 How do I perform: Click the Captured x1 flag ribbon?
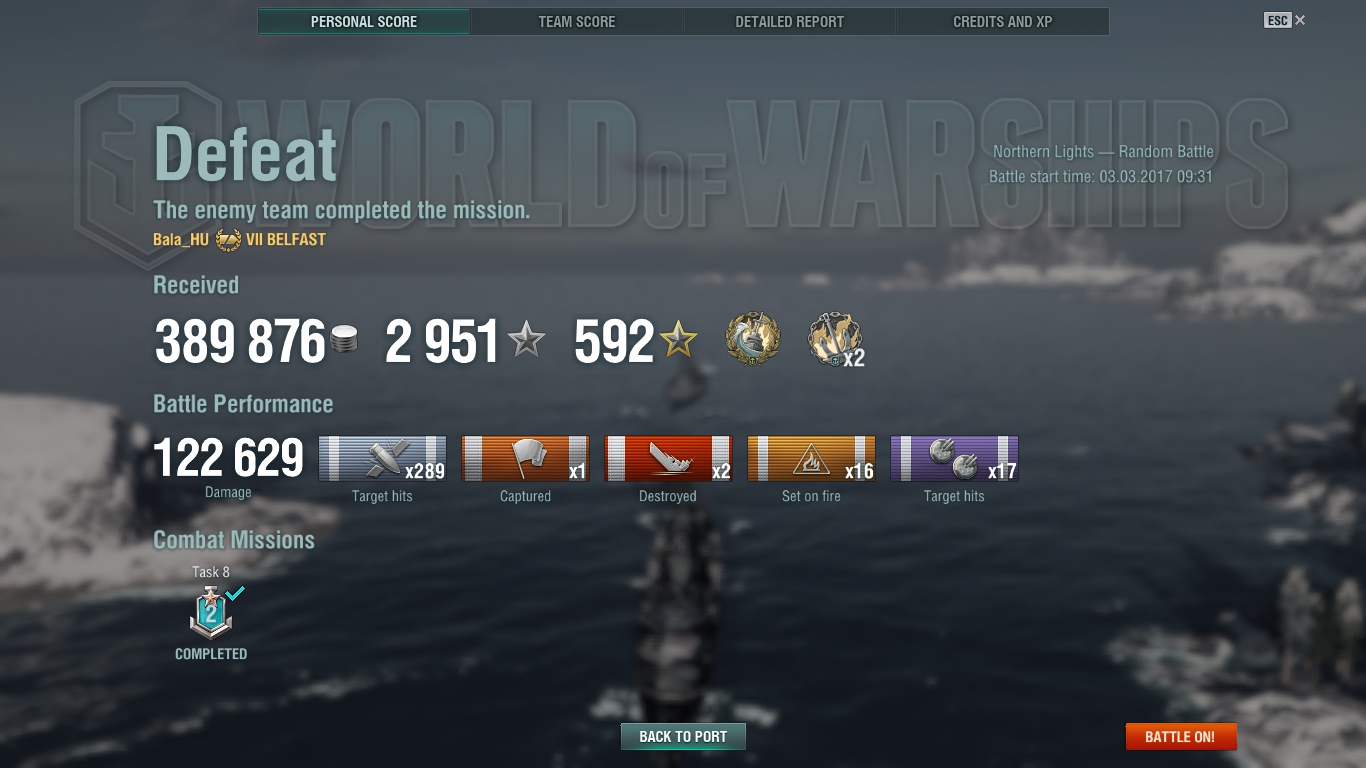(x=525, y=459)
